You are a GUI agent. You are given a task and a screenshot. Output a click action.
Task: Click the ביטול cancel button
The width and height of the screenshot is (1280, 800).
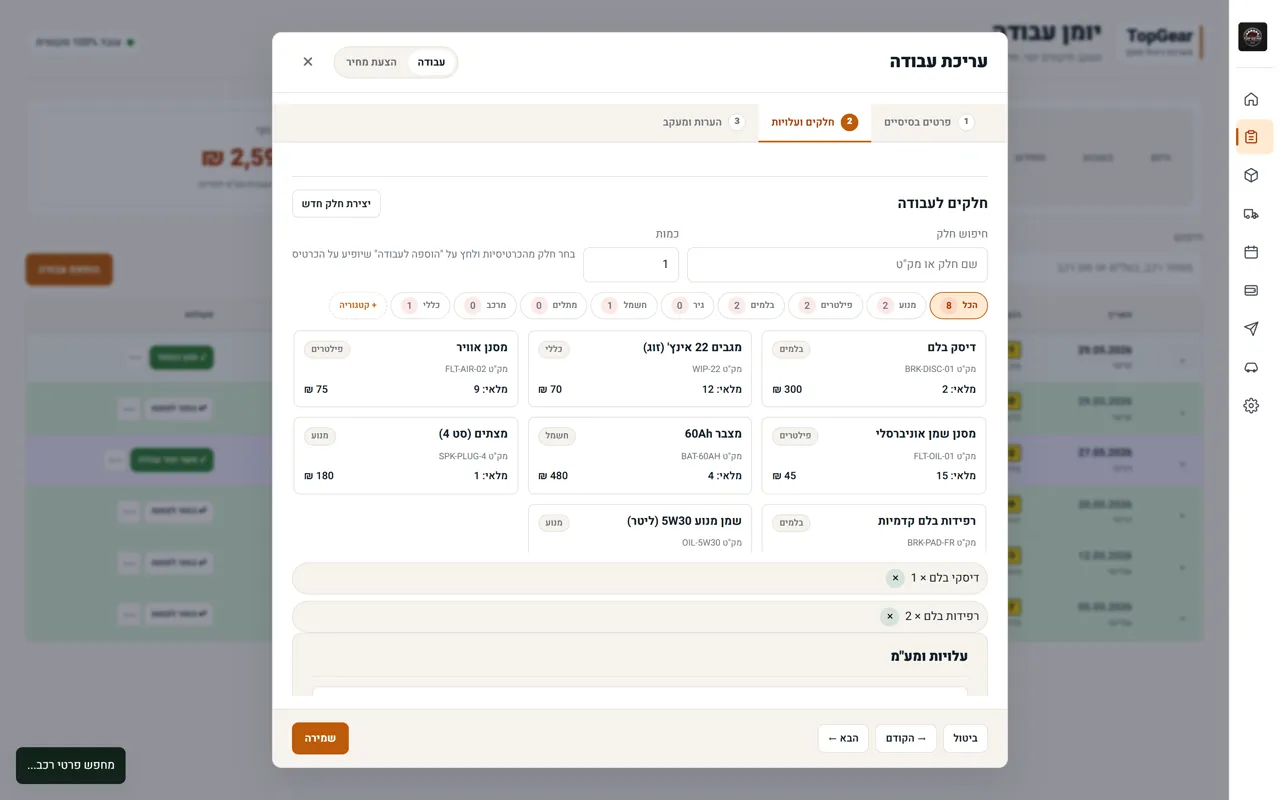[965, 738]
